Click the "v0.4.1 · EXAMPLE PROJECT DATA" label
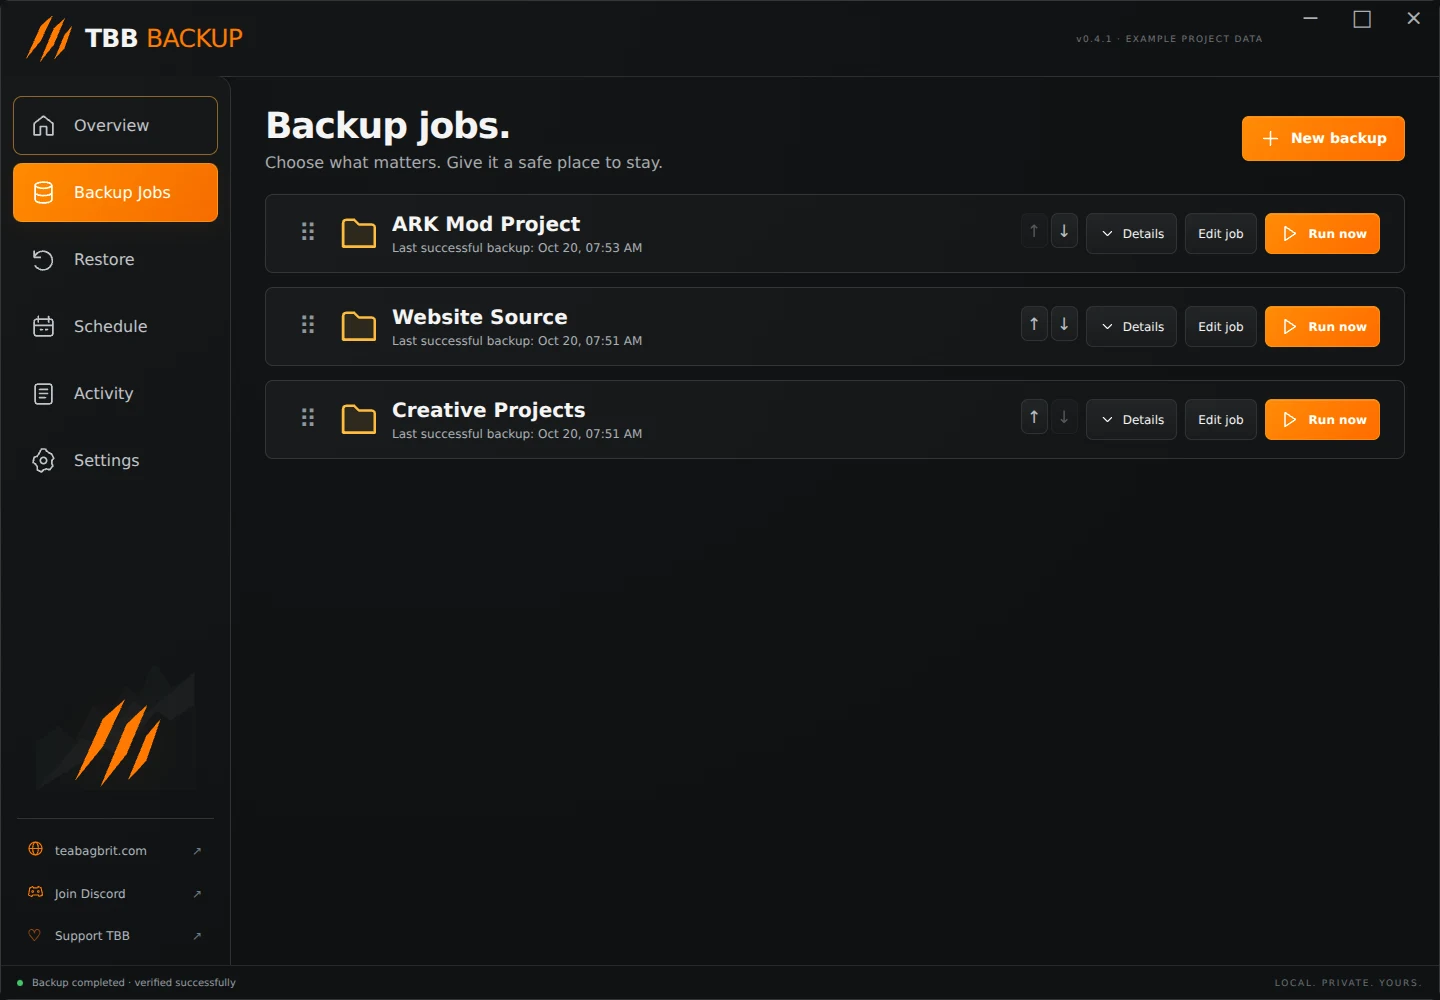1440x1000 pixels. [1169, 39]
